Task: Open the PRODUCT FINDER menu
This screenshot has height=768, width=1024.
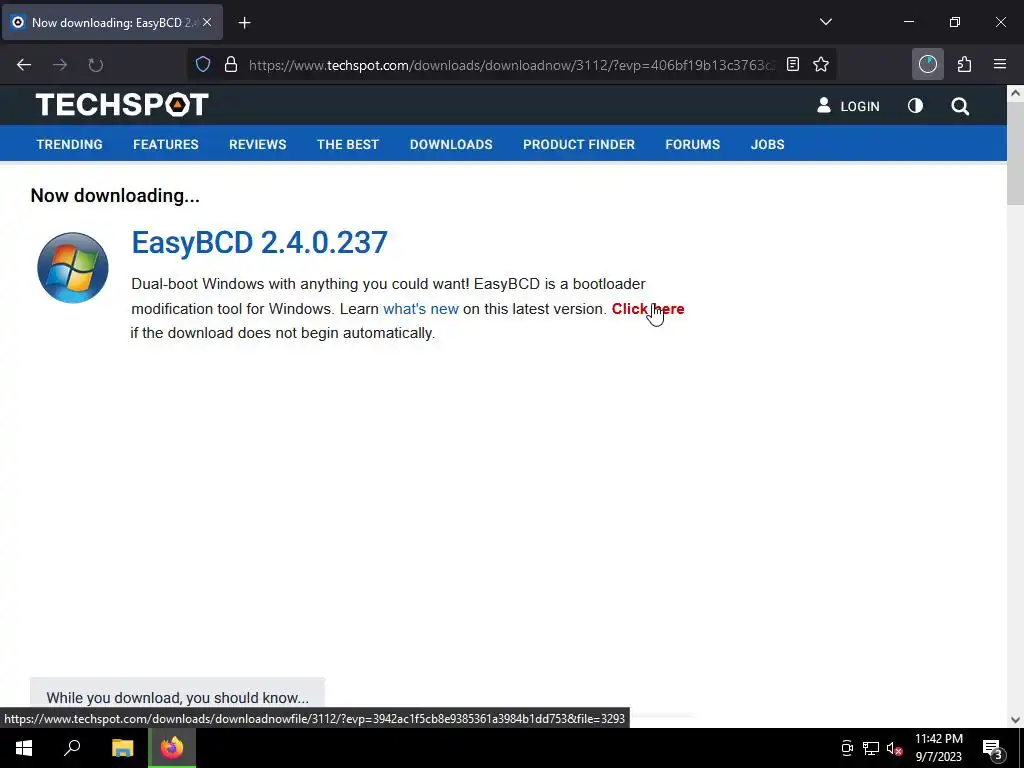Action: [x=579, y=144]
